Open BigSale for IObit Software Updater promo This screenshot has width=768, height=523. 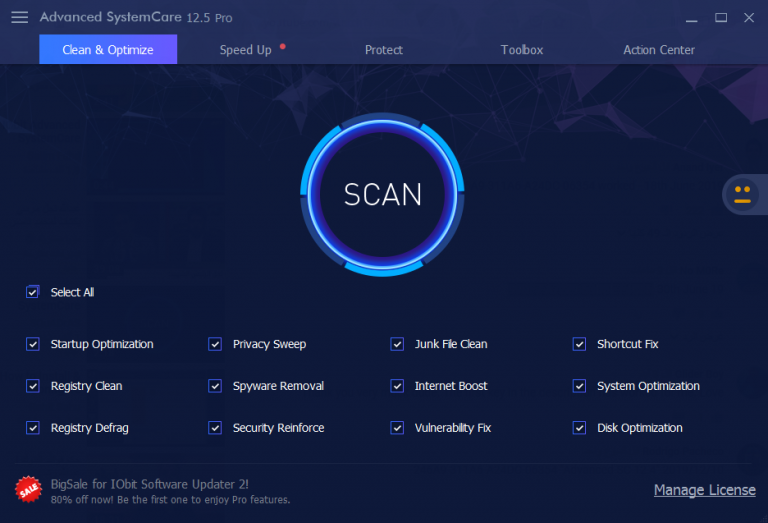pyautogui.click(x=149, y=484)
